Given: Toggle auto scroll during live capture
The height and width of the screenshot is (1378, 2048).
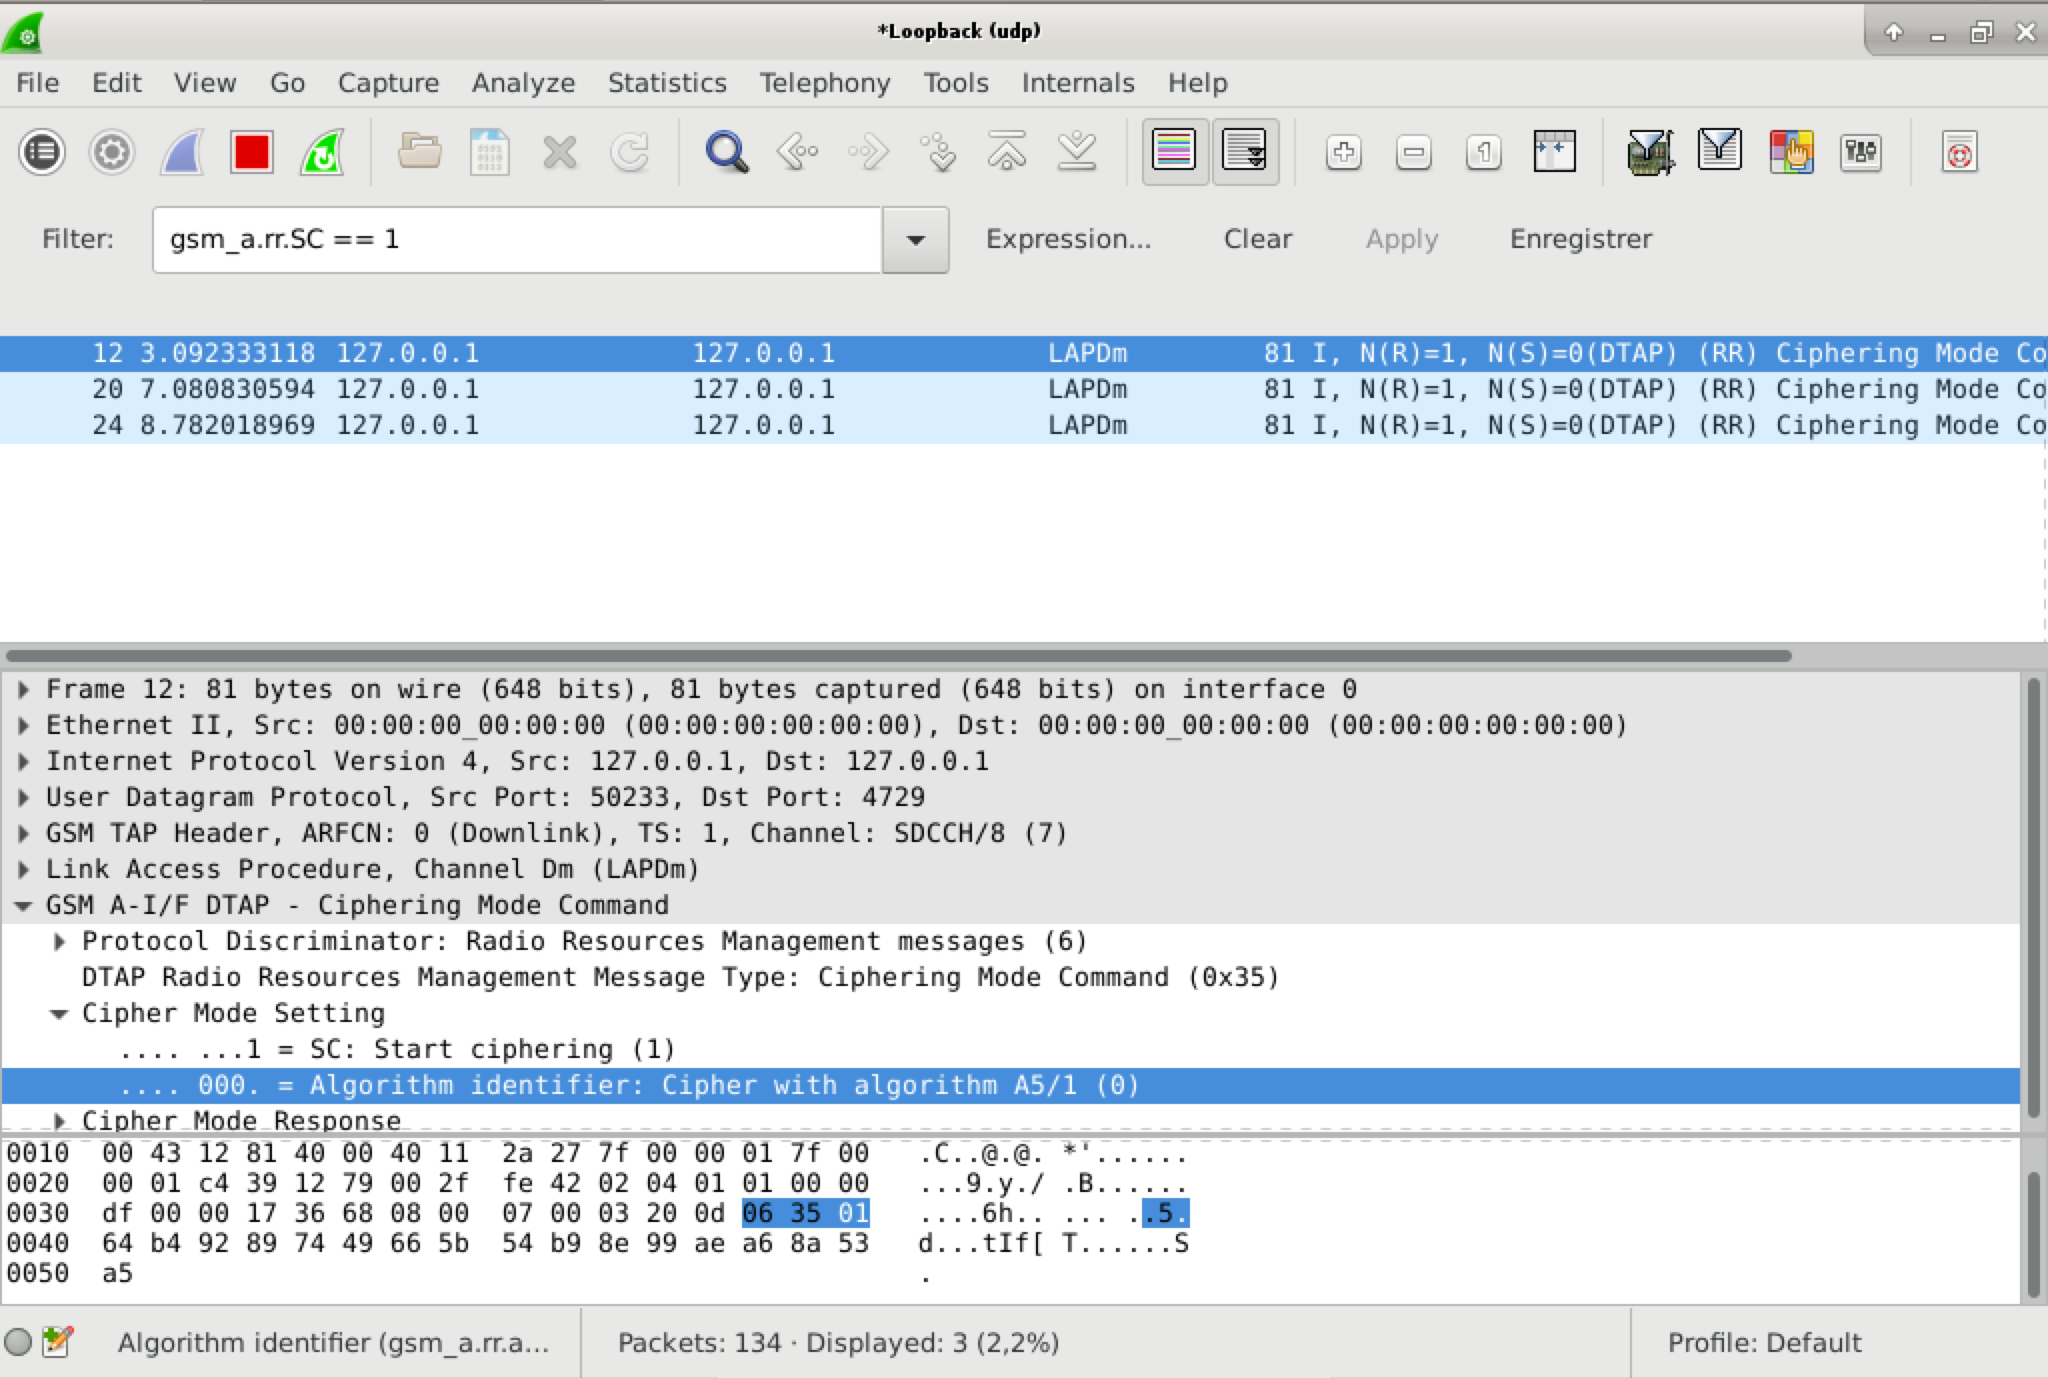Looking at the screenshot, I should point(1245,153).
